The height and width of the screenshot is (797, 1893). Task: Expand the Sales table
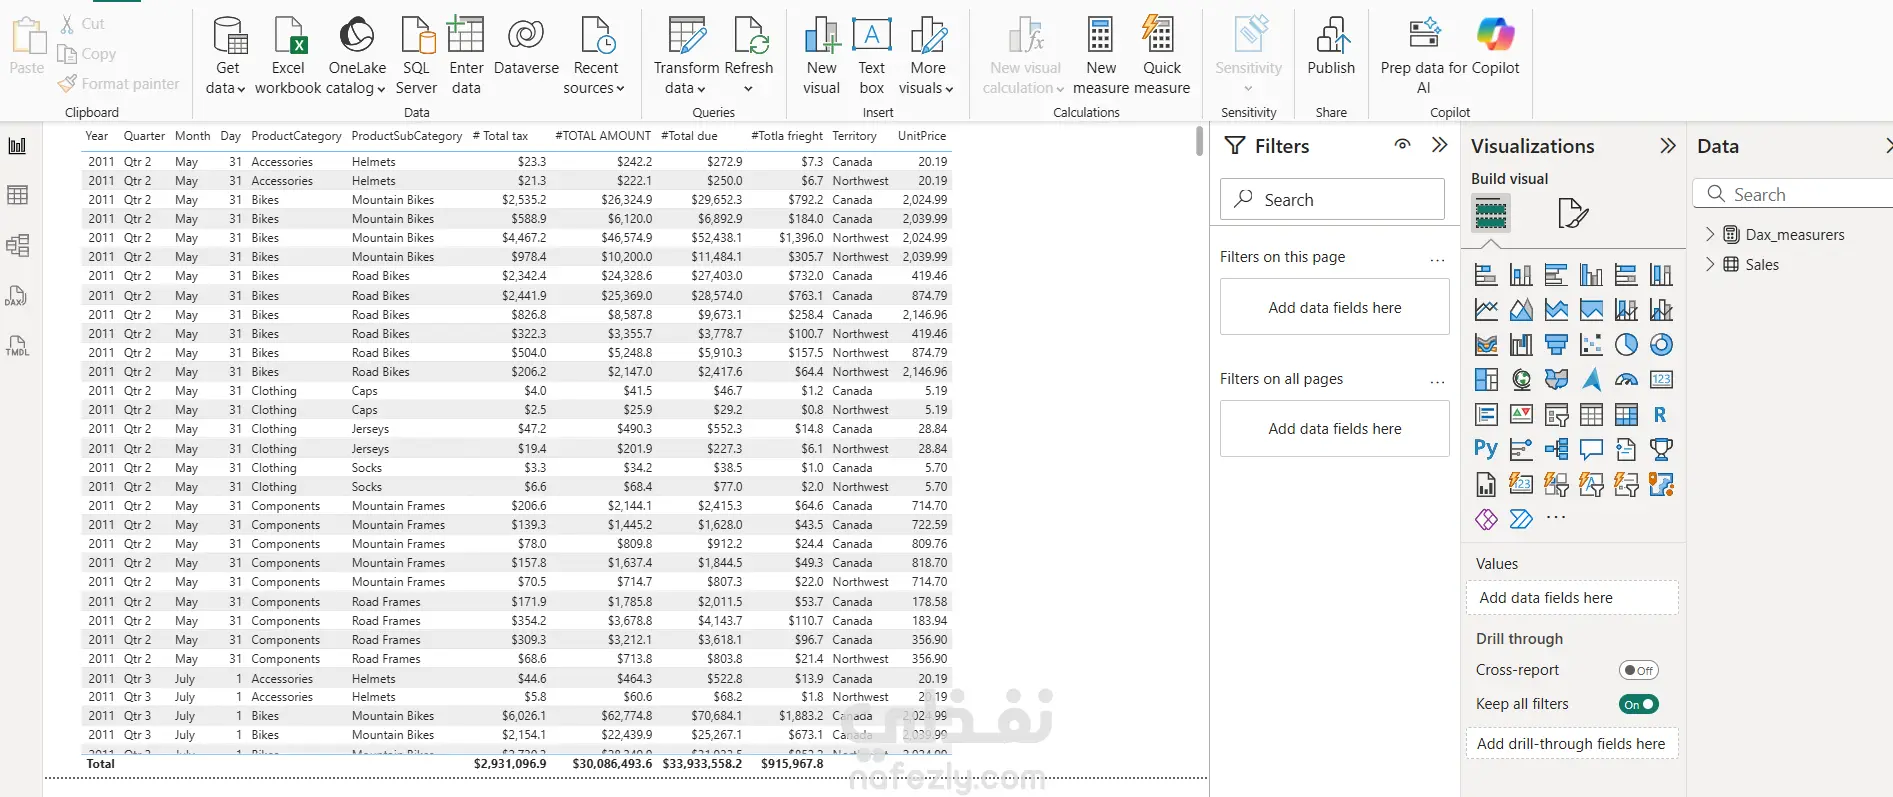pyautogui.click(x=1709, y=265)
